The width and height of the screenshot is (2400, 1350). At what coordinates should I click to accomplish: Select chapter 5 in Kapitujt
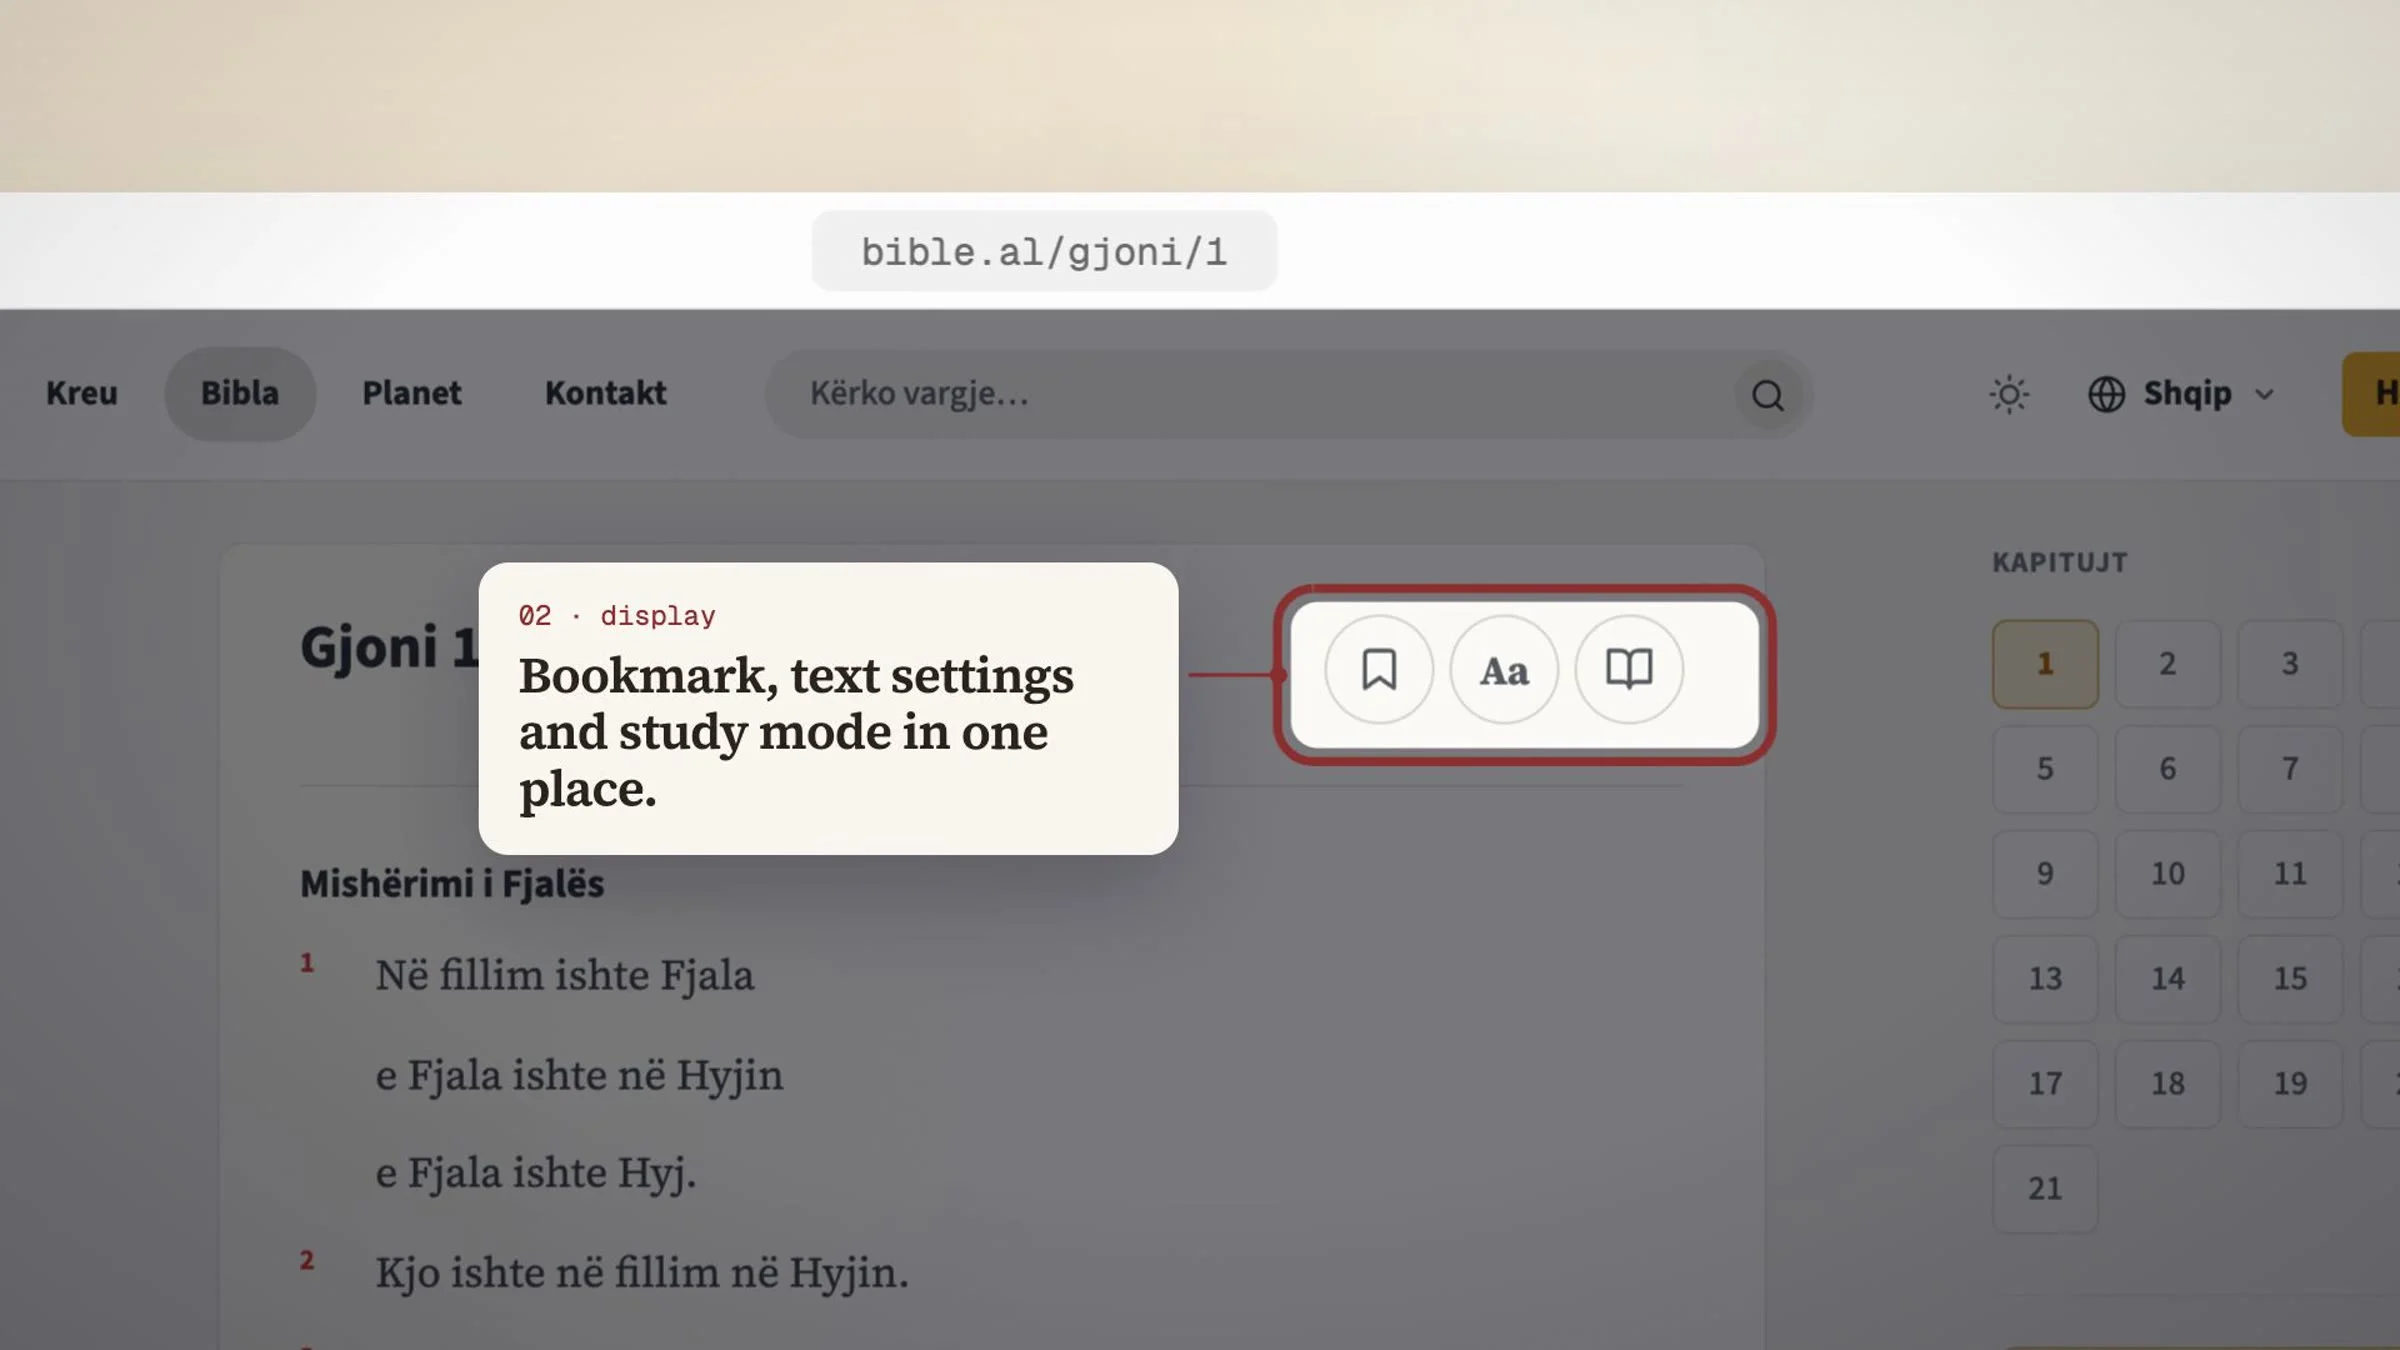tap(2045, 769)
